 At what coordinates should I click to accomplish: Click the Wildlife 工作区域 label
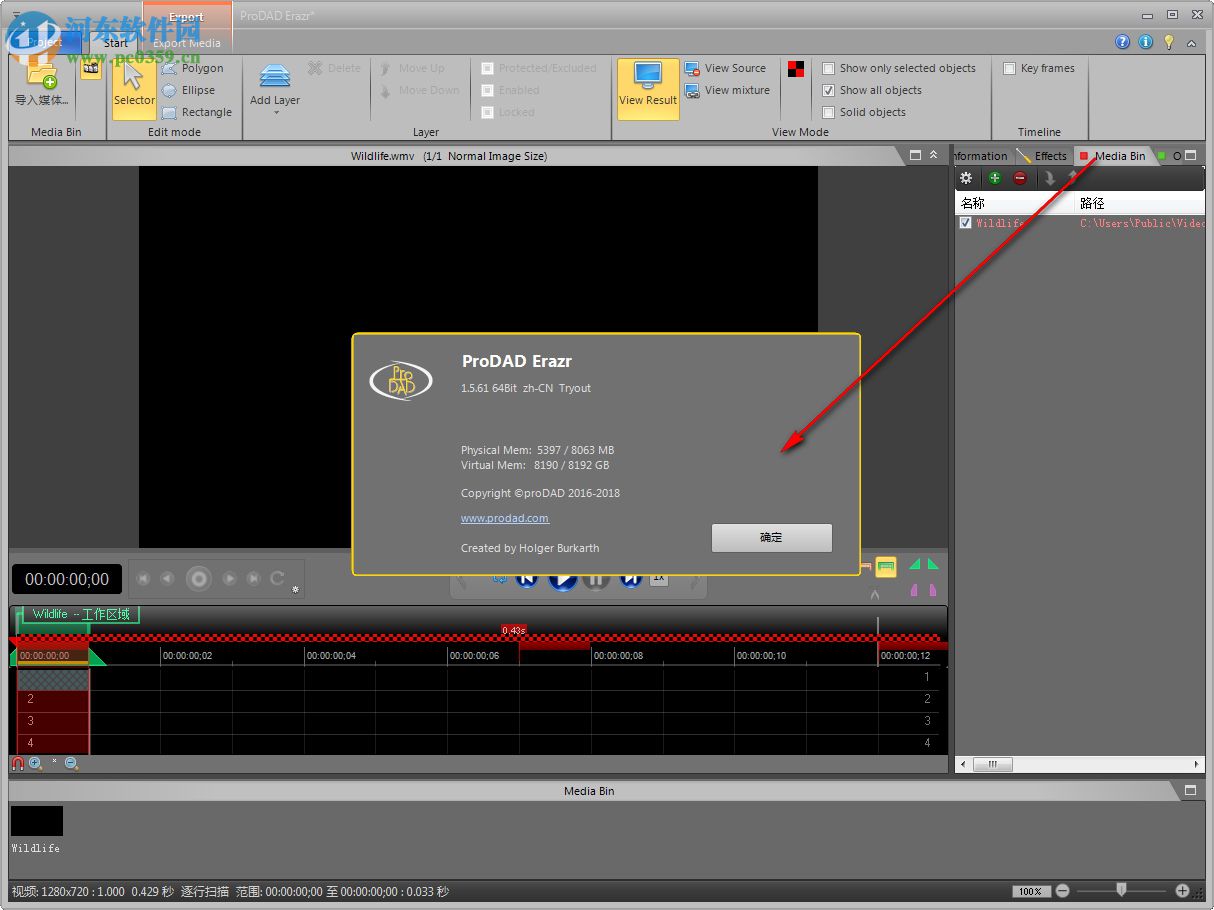pyautogui.click(x=81, y=614)
